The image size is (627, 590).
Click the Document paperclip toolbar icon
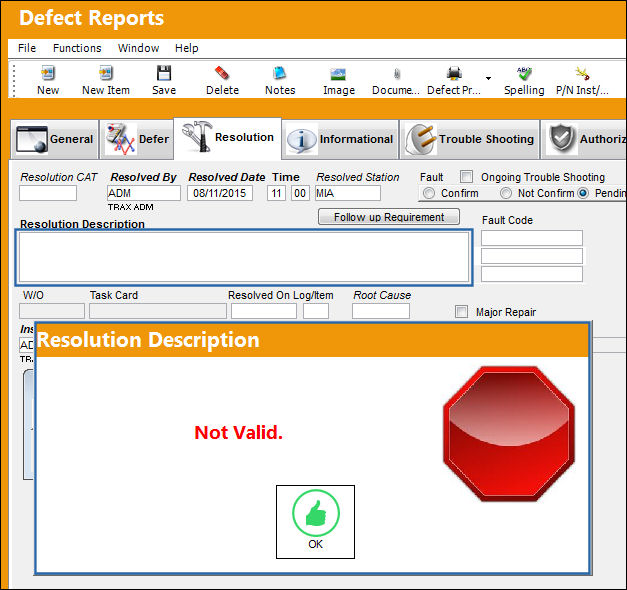click(x=397, y=74)
